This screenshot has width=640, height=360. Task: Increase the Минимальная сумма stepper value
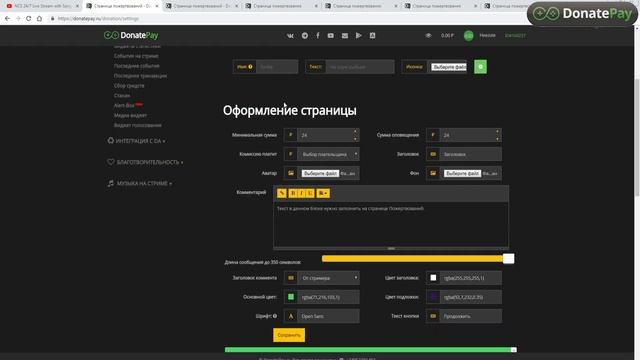coord(355,131)
